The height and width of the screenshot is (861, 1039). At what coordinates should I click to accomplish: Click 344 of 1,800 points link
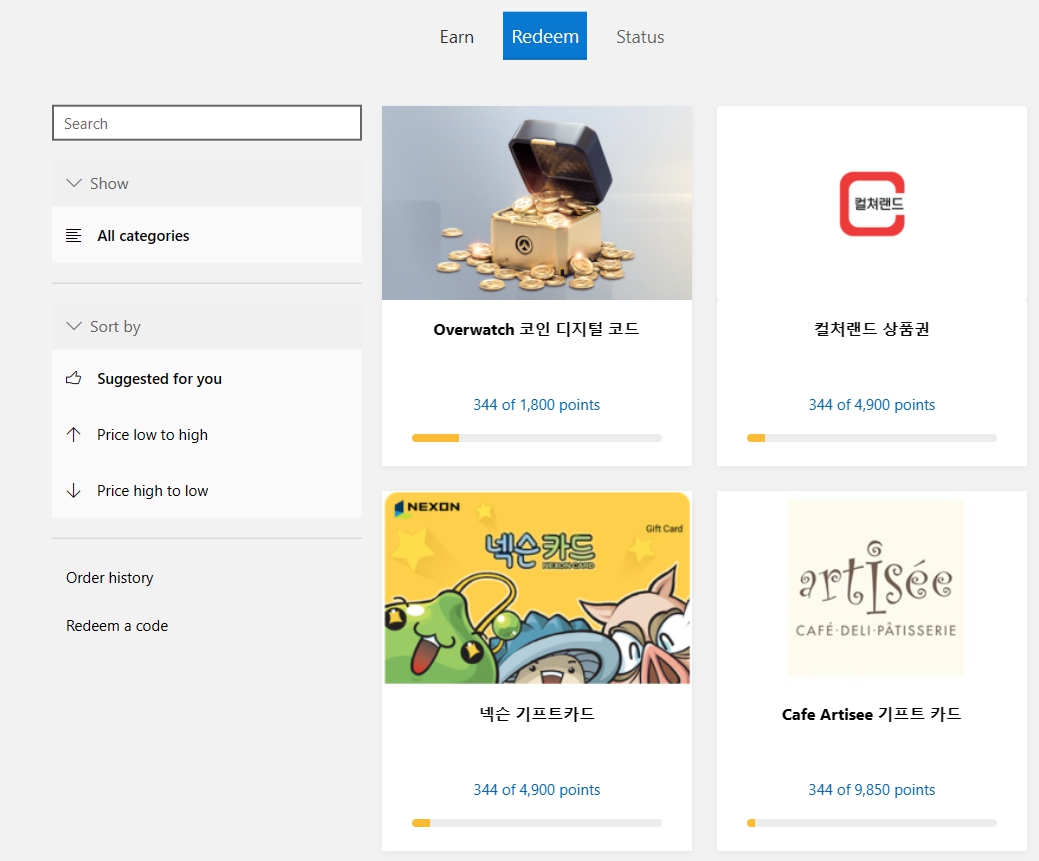(537, 405)
